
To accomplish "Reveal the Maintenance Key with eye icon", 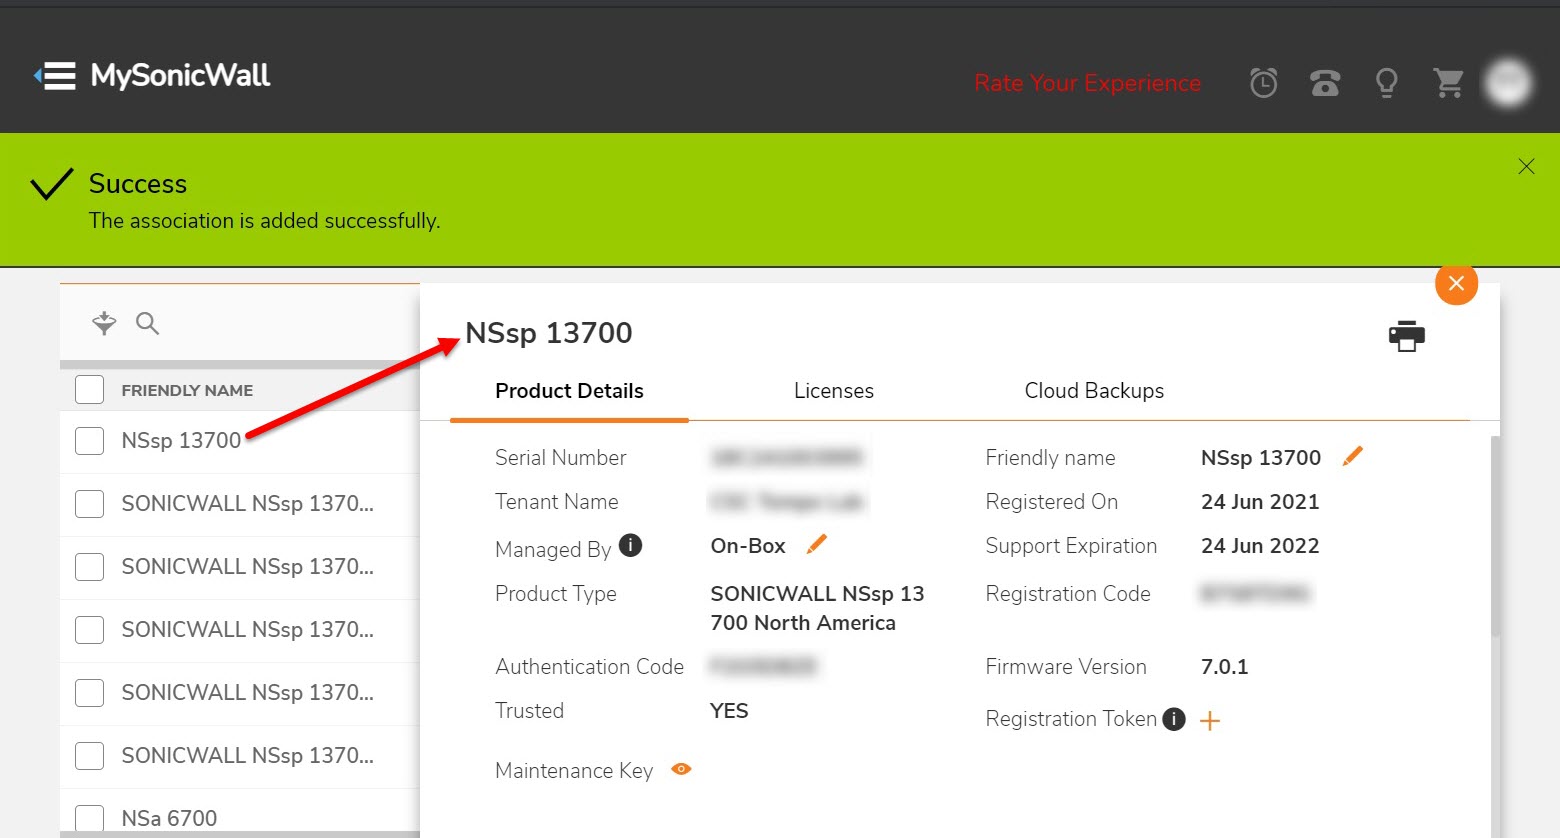I will coord(681,769).
